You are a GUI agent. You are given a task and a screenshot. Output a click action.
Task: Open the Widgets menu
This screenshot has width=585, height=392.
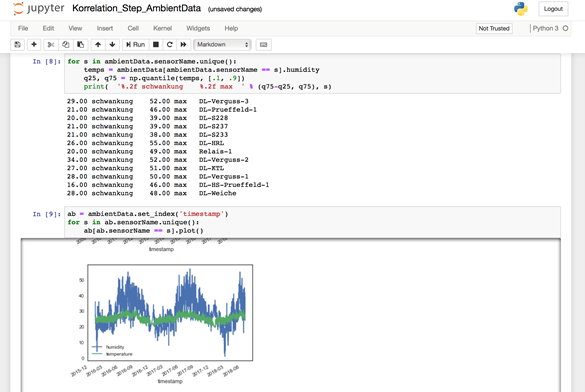(x=198, y=28)
